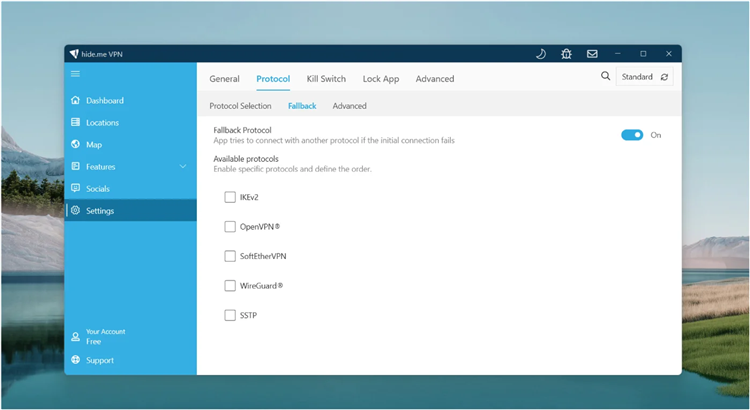Switch to the General tab
This screenshot has width=750, height=410.
(224, 79)
